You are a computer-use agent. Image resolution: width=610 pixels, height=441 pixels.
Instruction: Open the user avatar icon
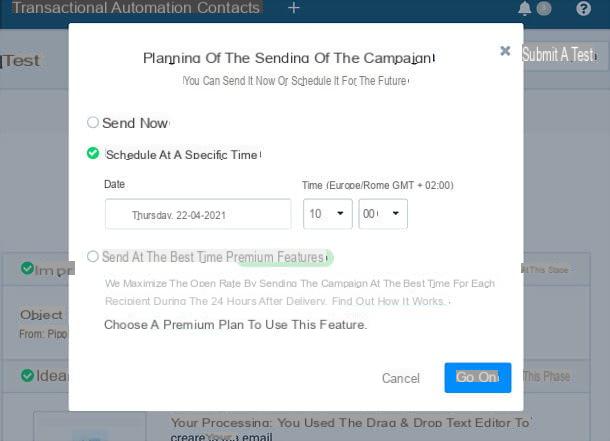click(x=544, y=8)
